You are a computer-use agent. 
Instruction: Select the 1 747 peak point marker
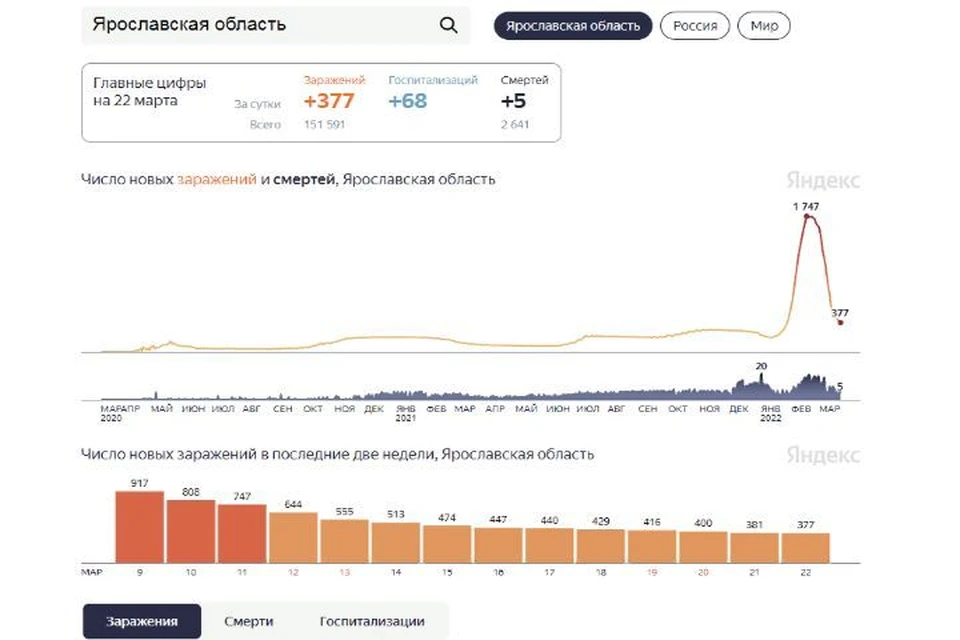point(807,216)
